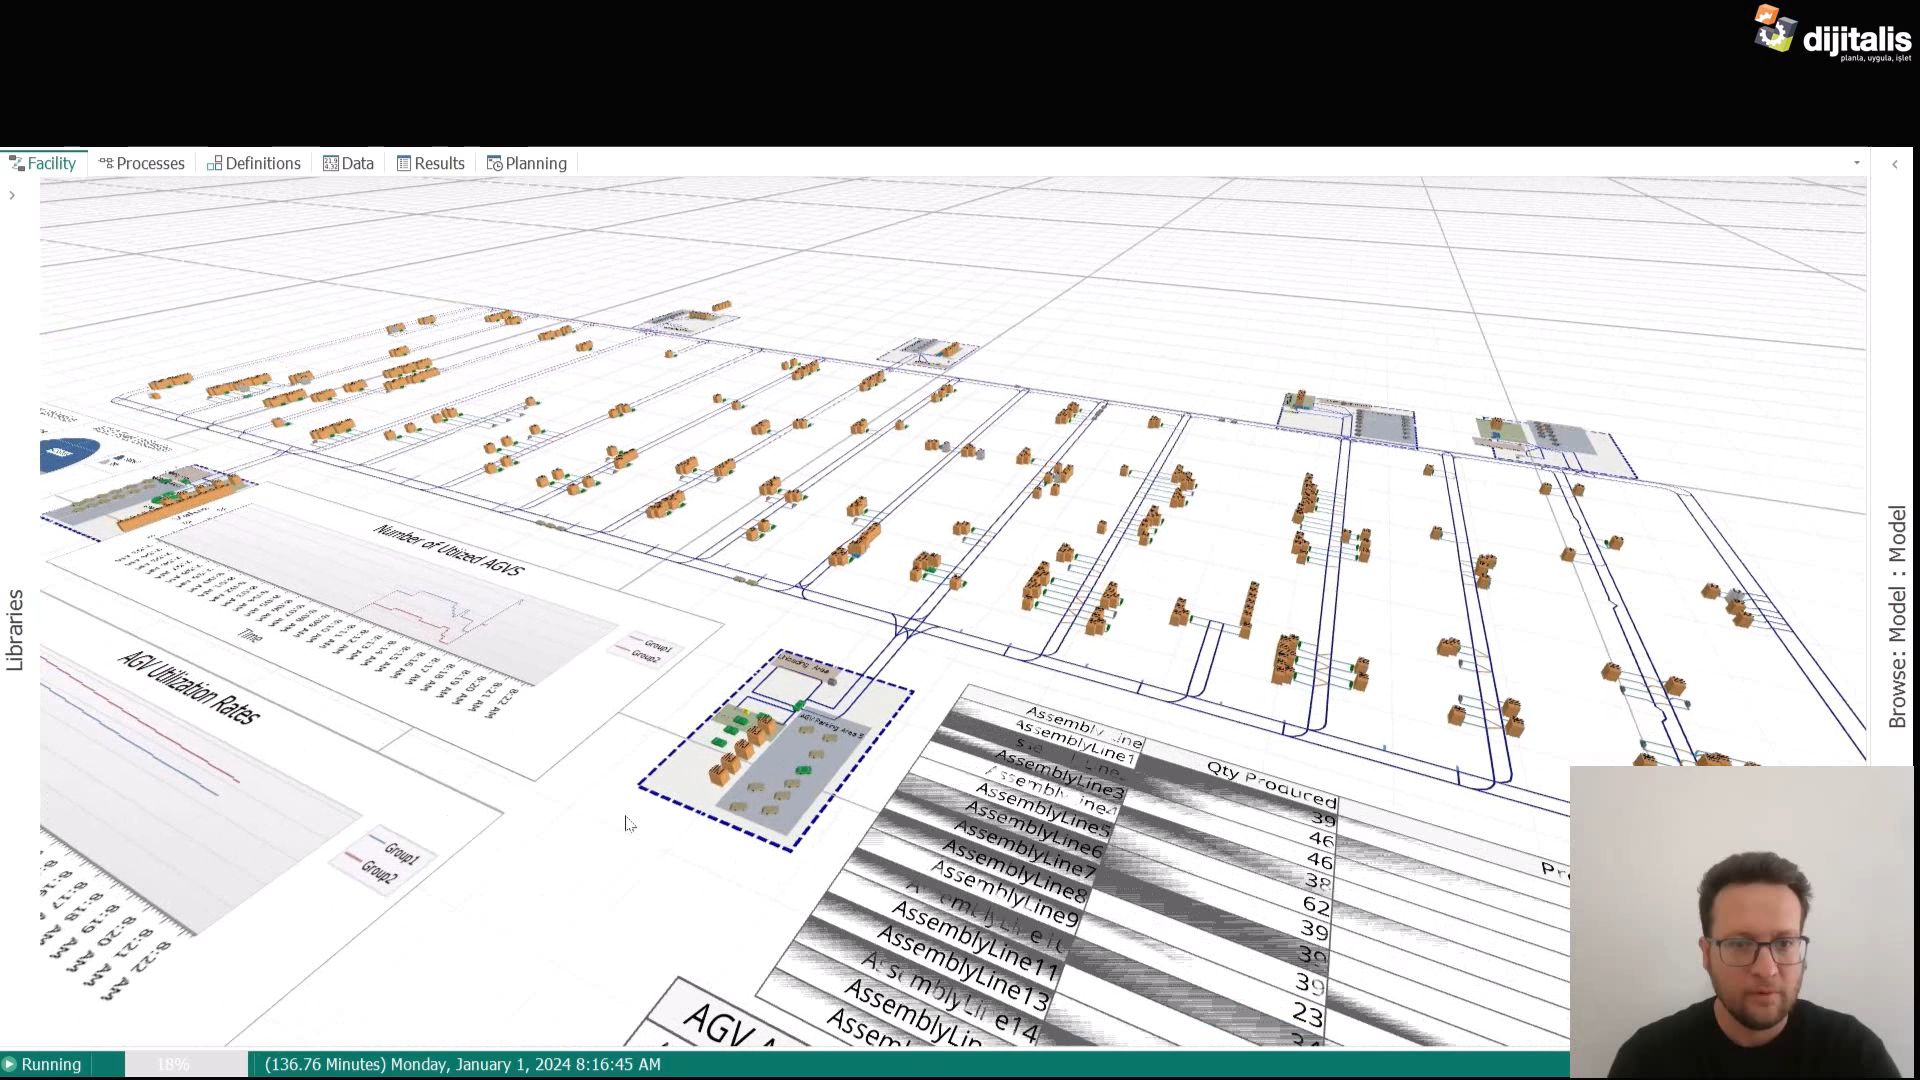Viewport: 1920px width, 1080px height.
Task: Click the play icon next to Running status
Action: click(12, 1064)
